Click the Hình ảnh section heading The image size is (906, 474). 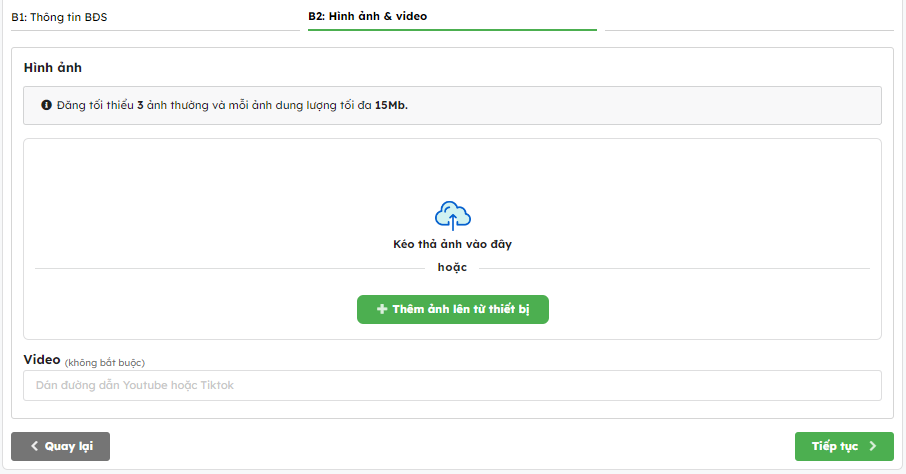[53, 68]
